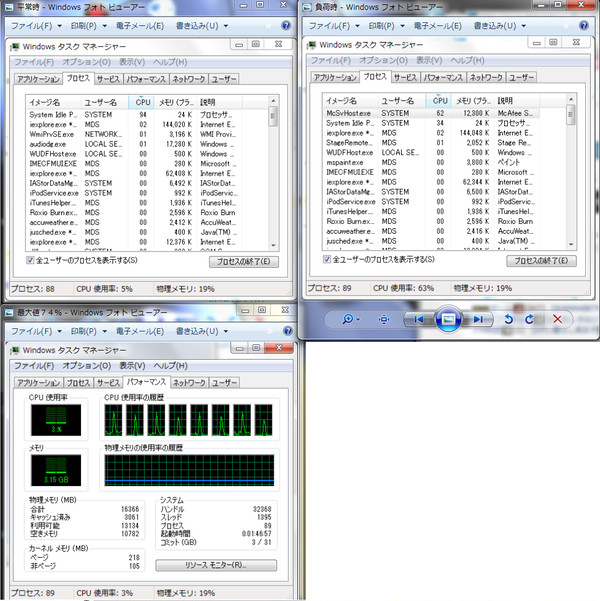The width and height of the screenshot is (600, 601).
Task: Click 電子メール(E) in 負荷時 viewer
Action: (438, 26)
